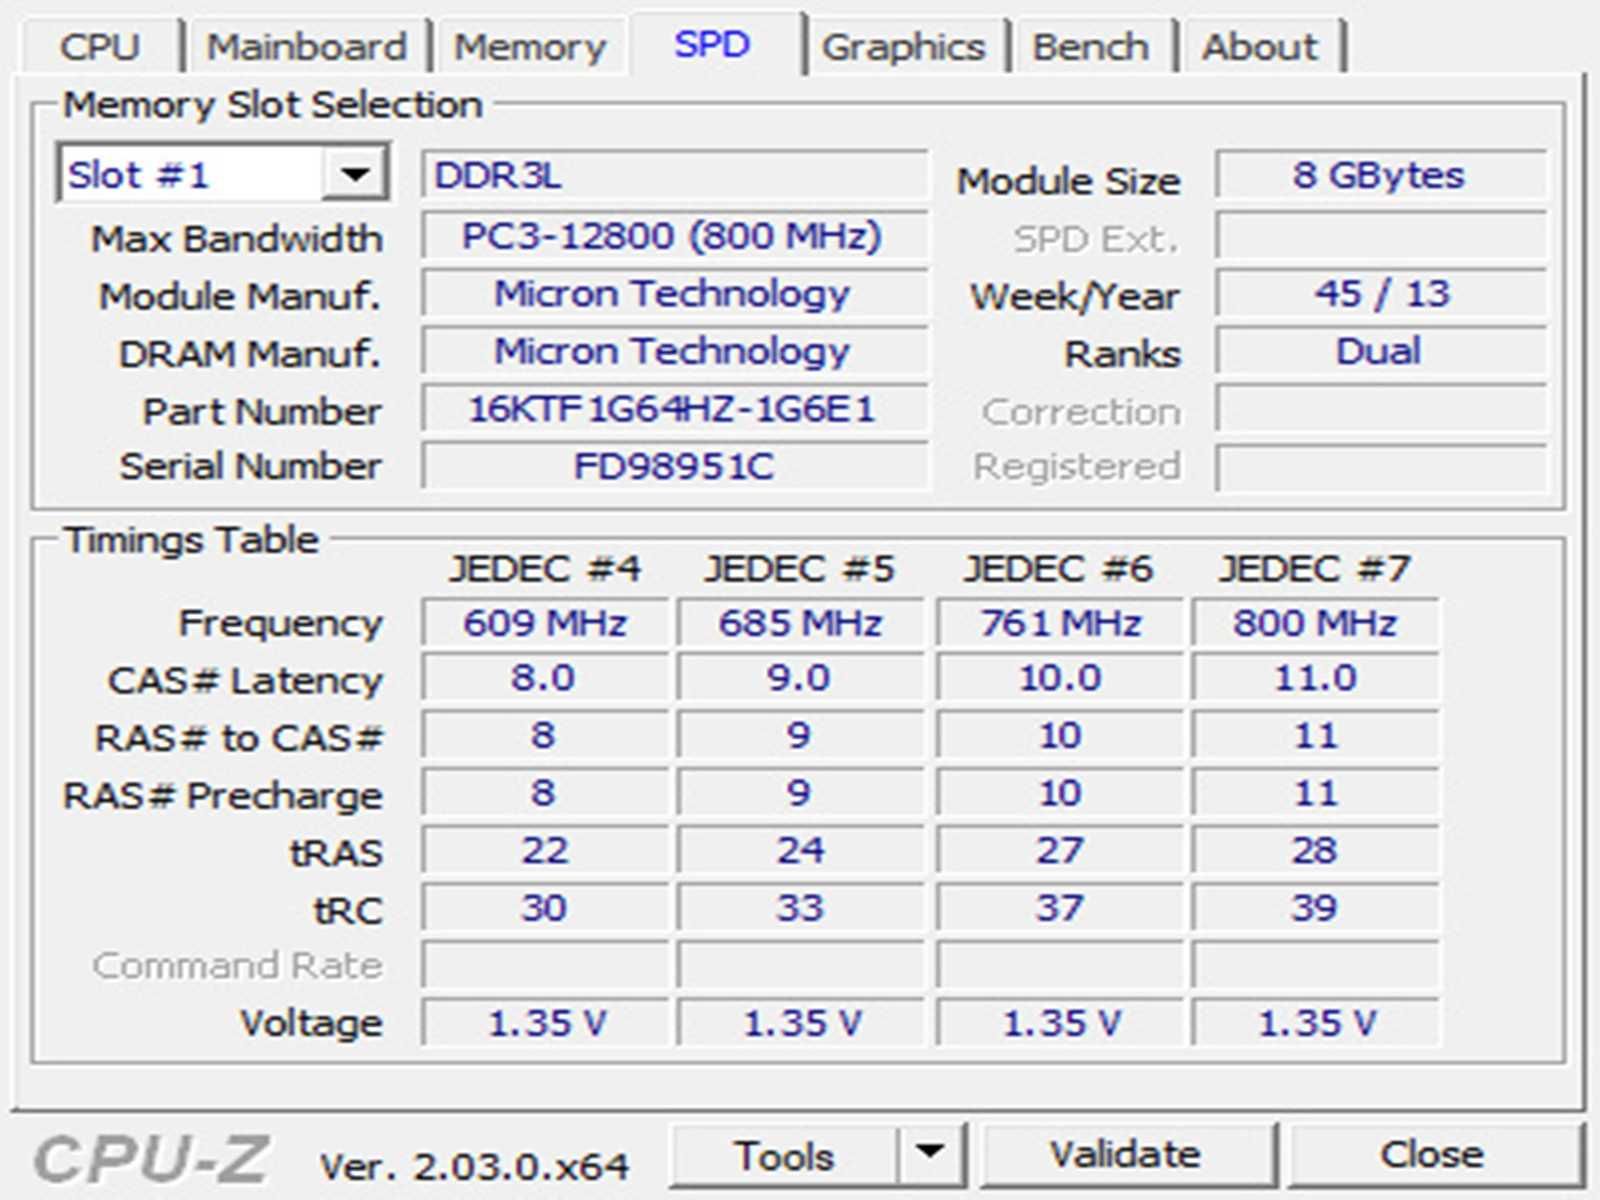Click the Max Bandwidth label
This screenshot has height=1200, width=1600.
click(x=237, y=239)
